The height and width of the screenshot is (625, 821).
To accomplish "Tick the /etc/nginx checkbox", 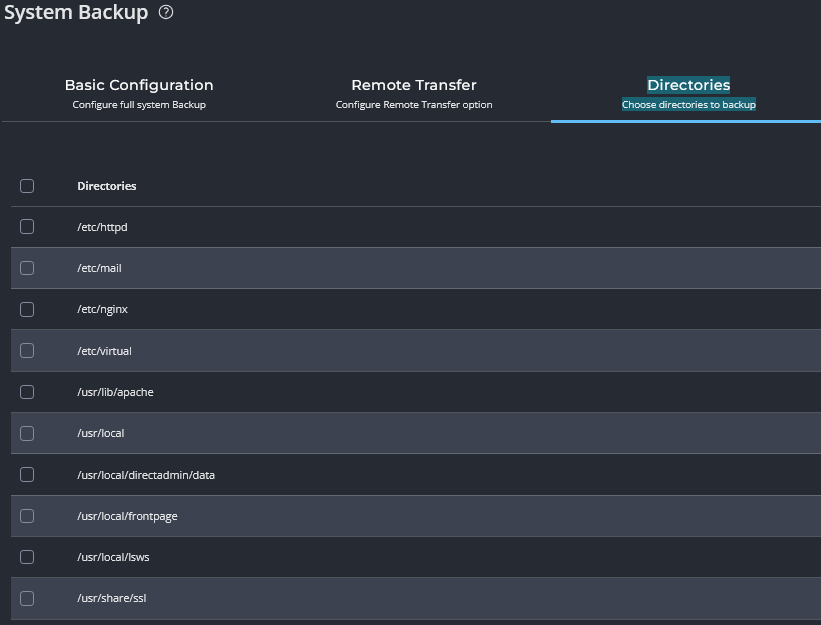I will click(x=27, y=309).
